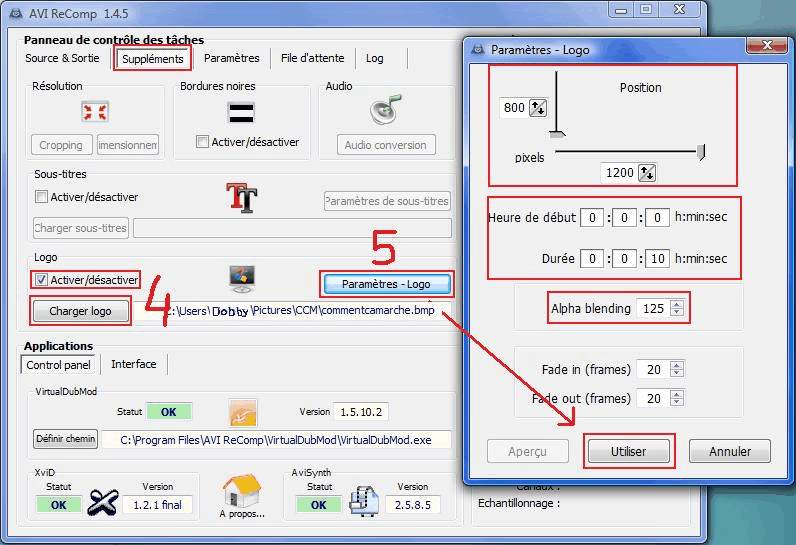Click the Sous-titres TT icon

[242, 198]
